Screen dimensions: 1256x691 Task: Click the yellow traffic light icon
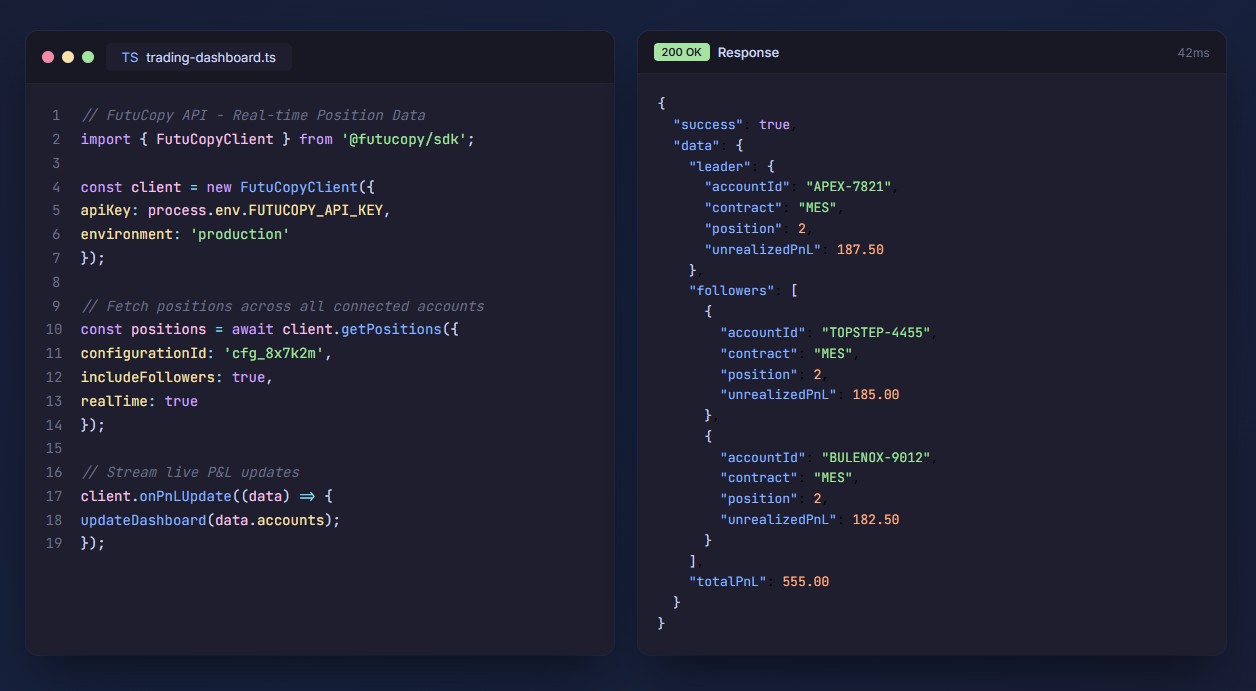click(x=67, y=57)
